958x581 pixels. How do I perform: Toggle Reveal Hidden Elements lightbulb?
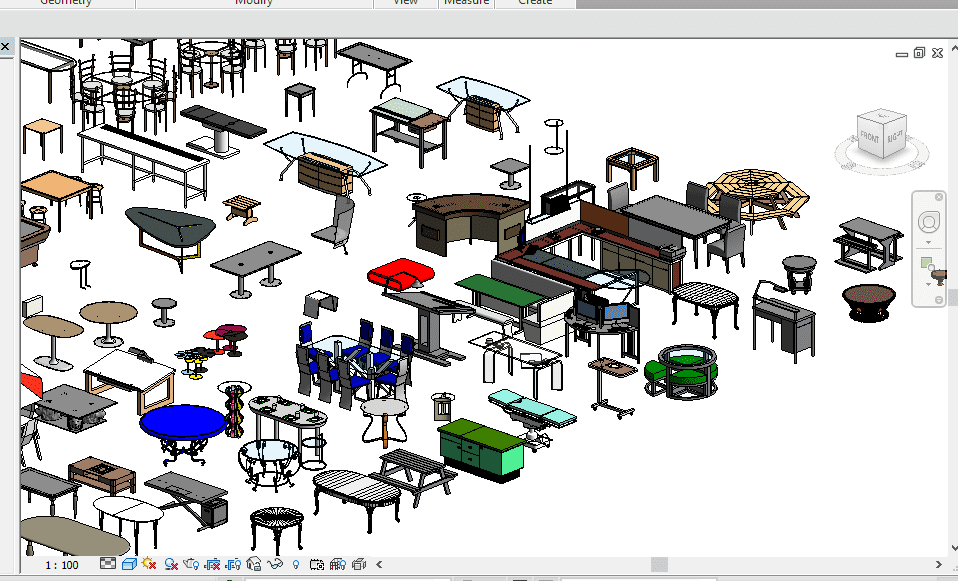[x=296, y=565]
